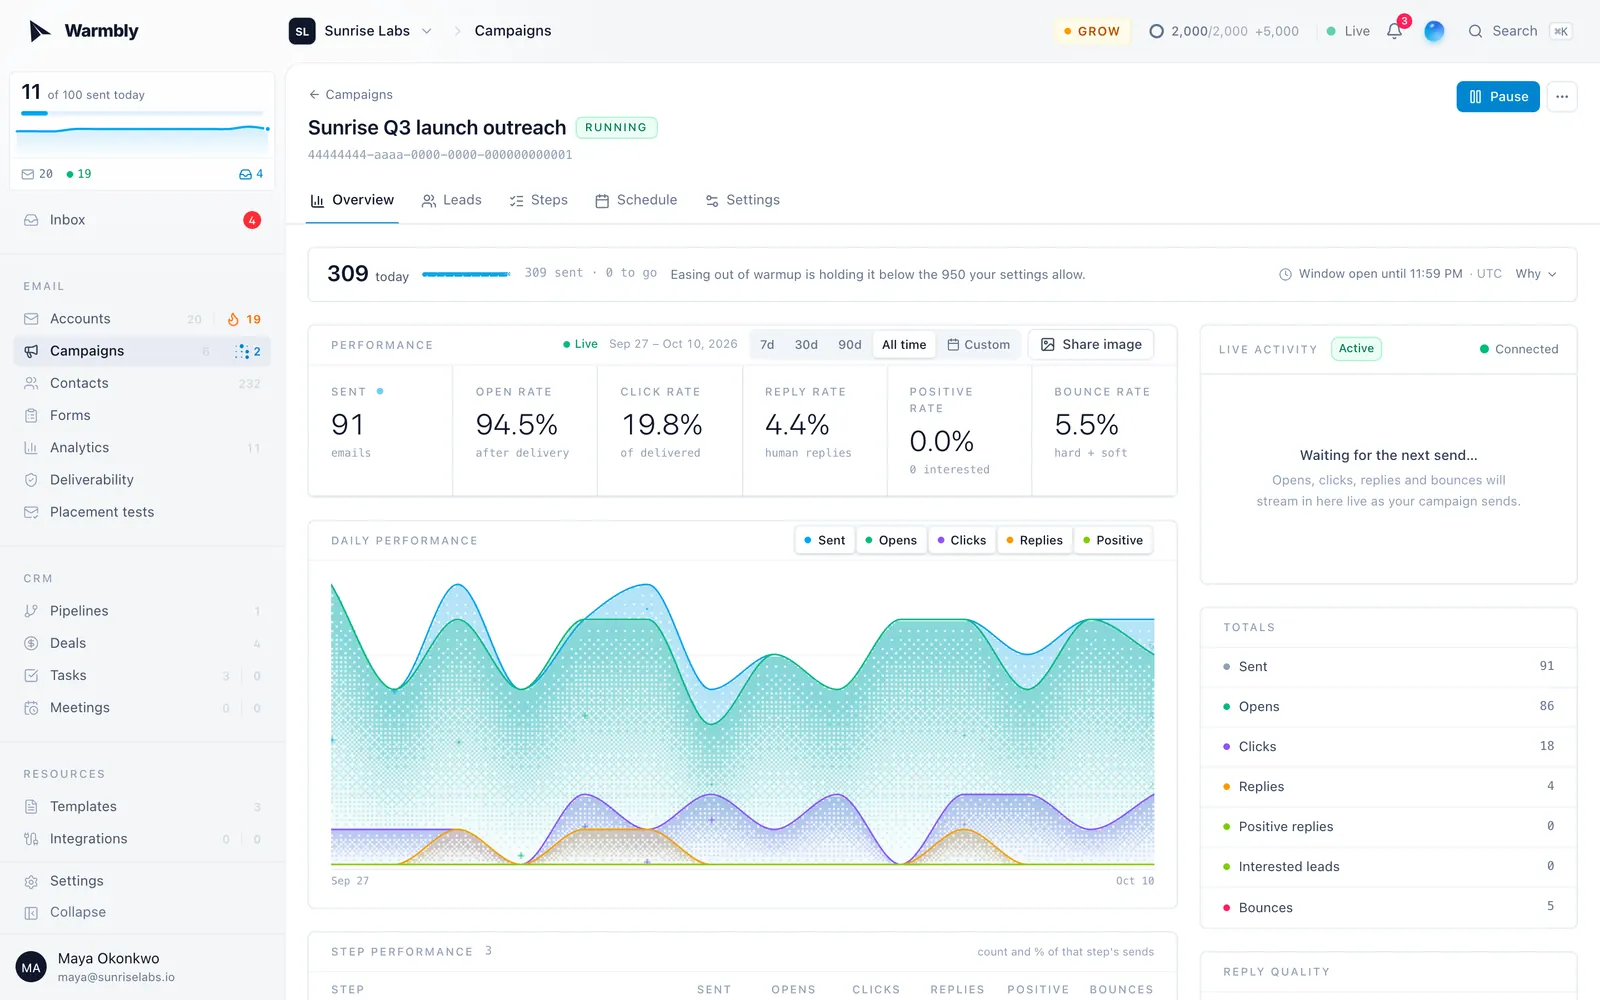Click the daily send progress bar

tap(467, 274)
